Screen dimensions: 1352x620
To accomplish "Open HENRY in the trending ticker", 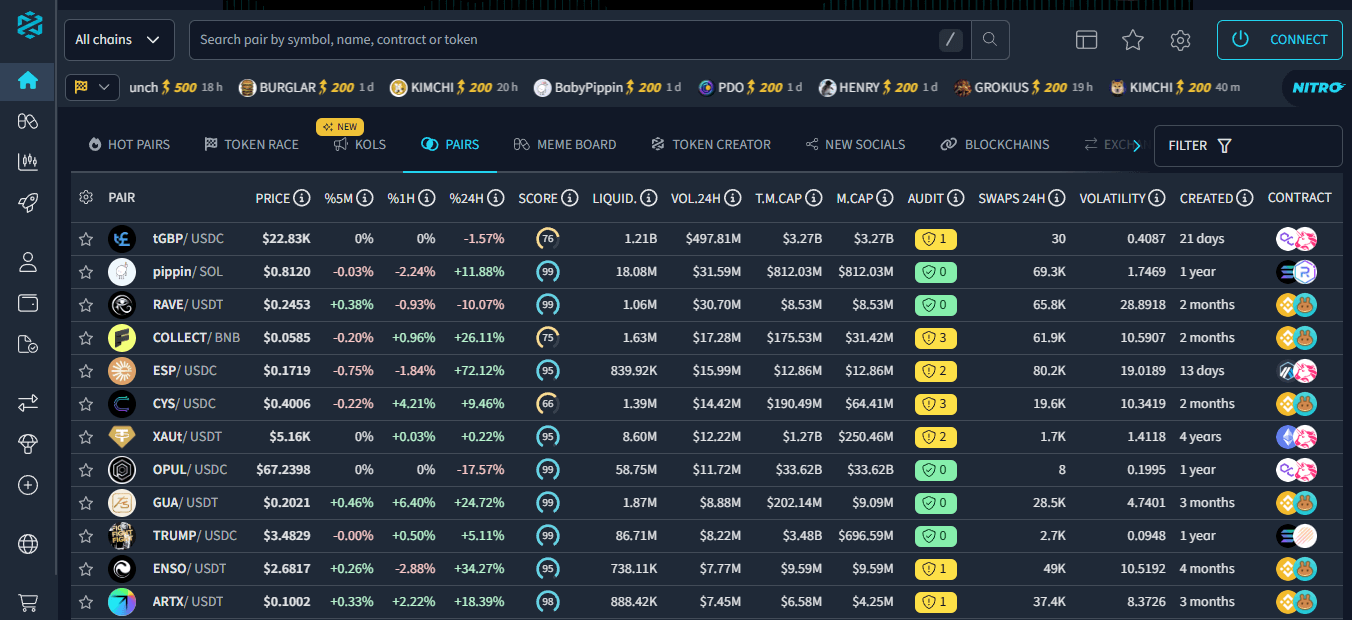I will click(x=878, y=88).
